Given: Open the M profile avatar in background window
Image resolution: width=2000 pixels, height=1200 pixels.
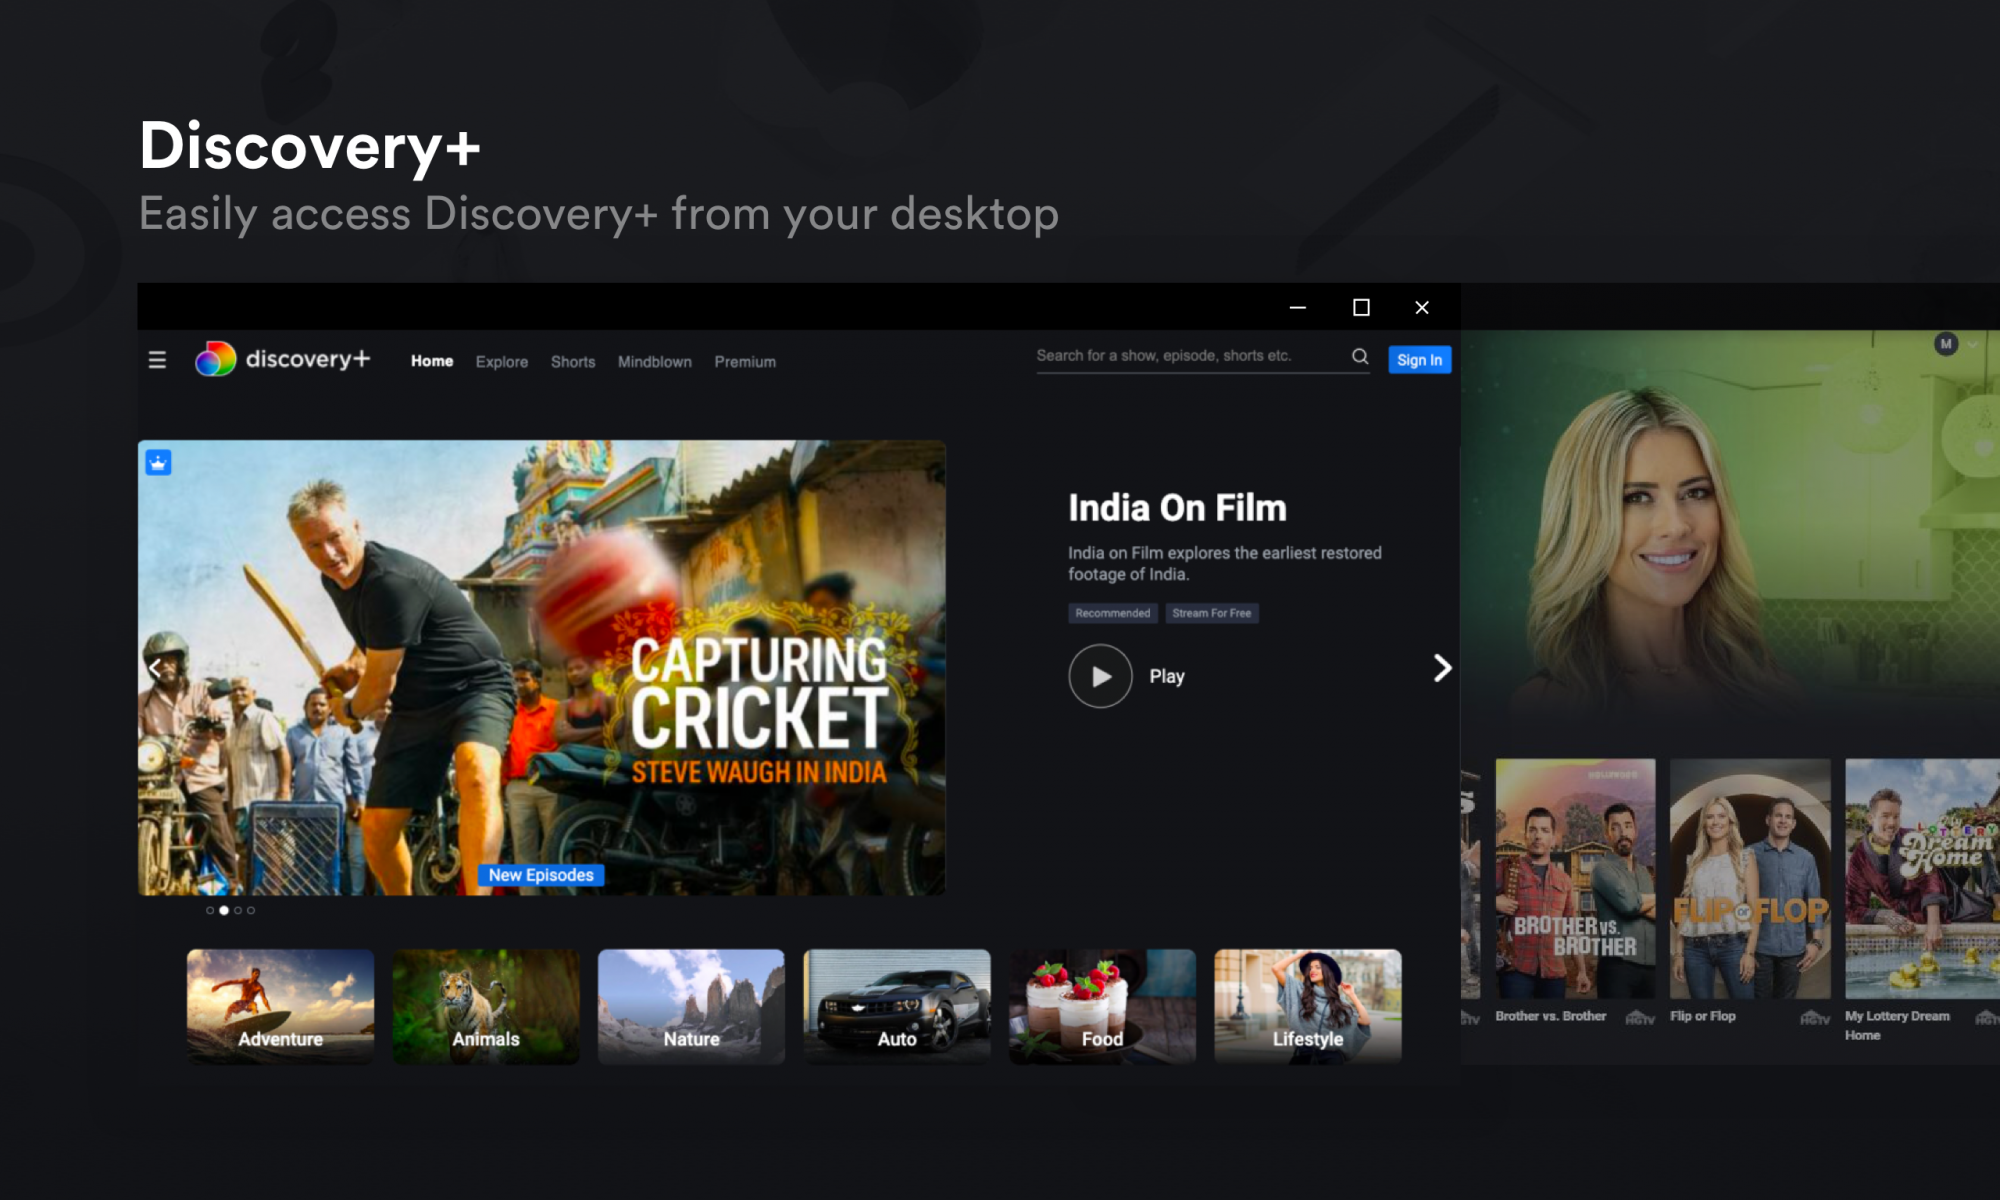Looking at the screenshot, I should click(x=1946, y=344).
